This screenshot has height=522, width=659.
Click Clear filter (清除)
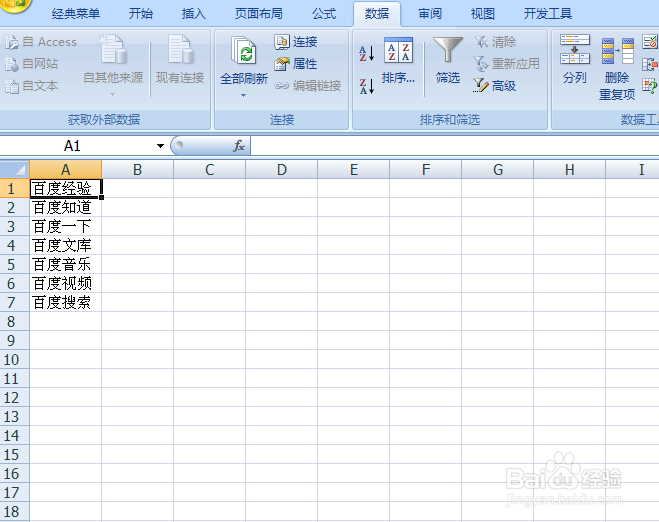tap(495, 42)
